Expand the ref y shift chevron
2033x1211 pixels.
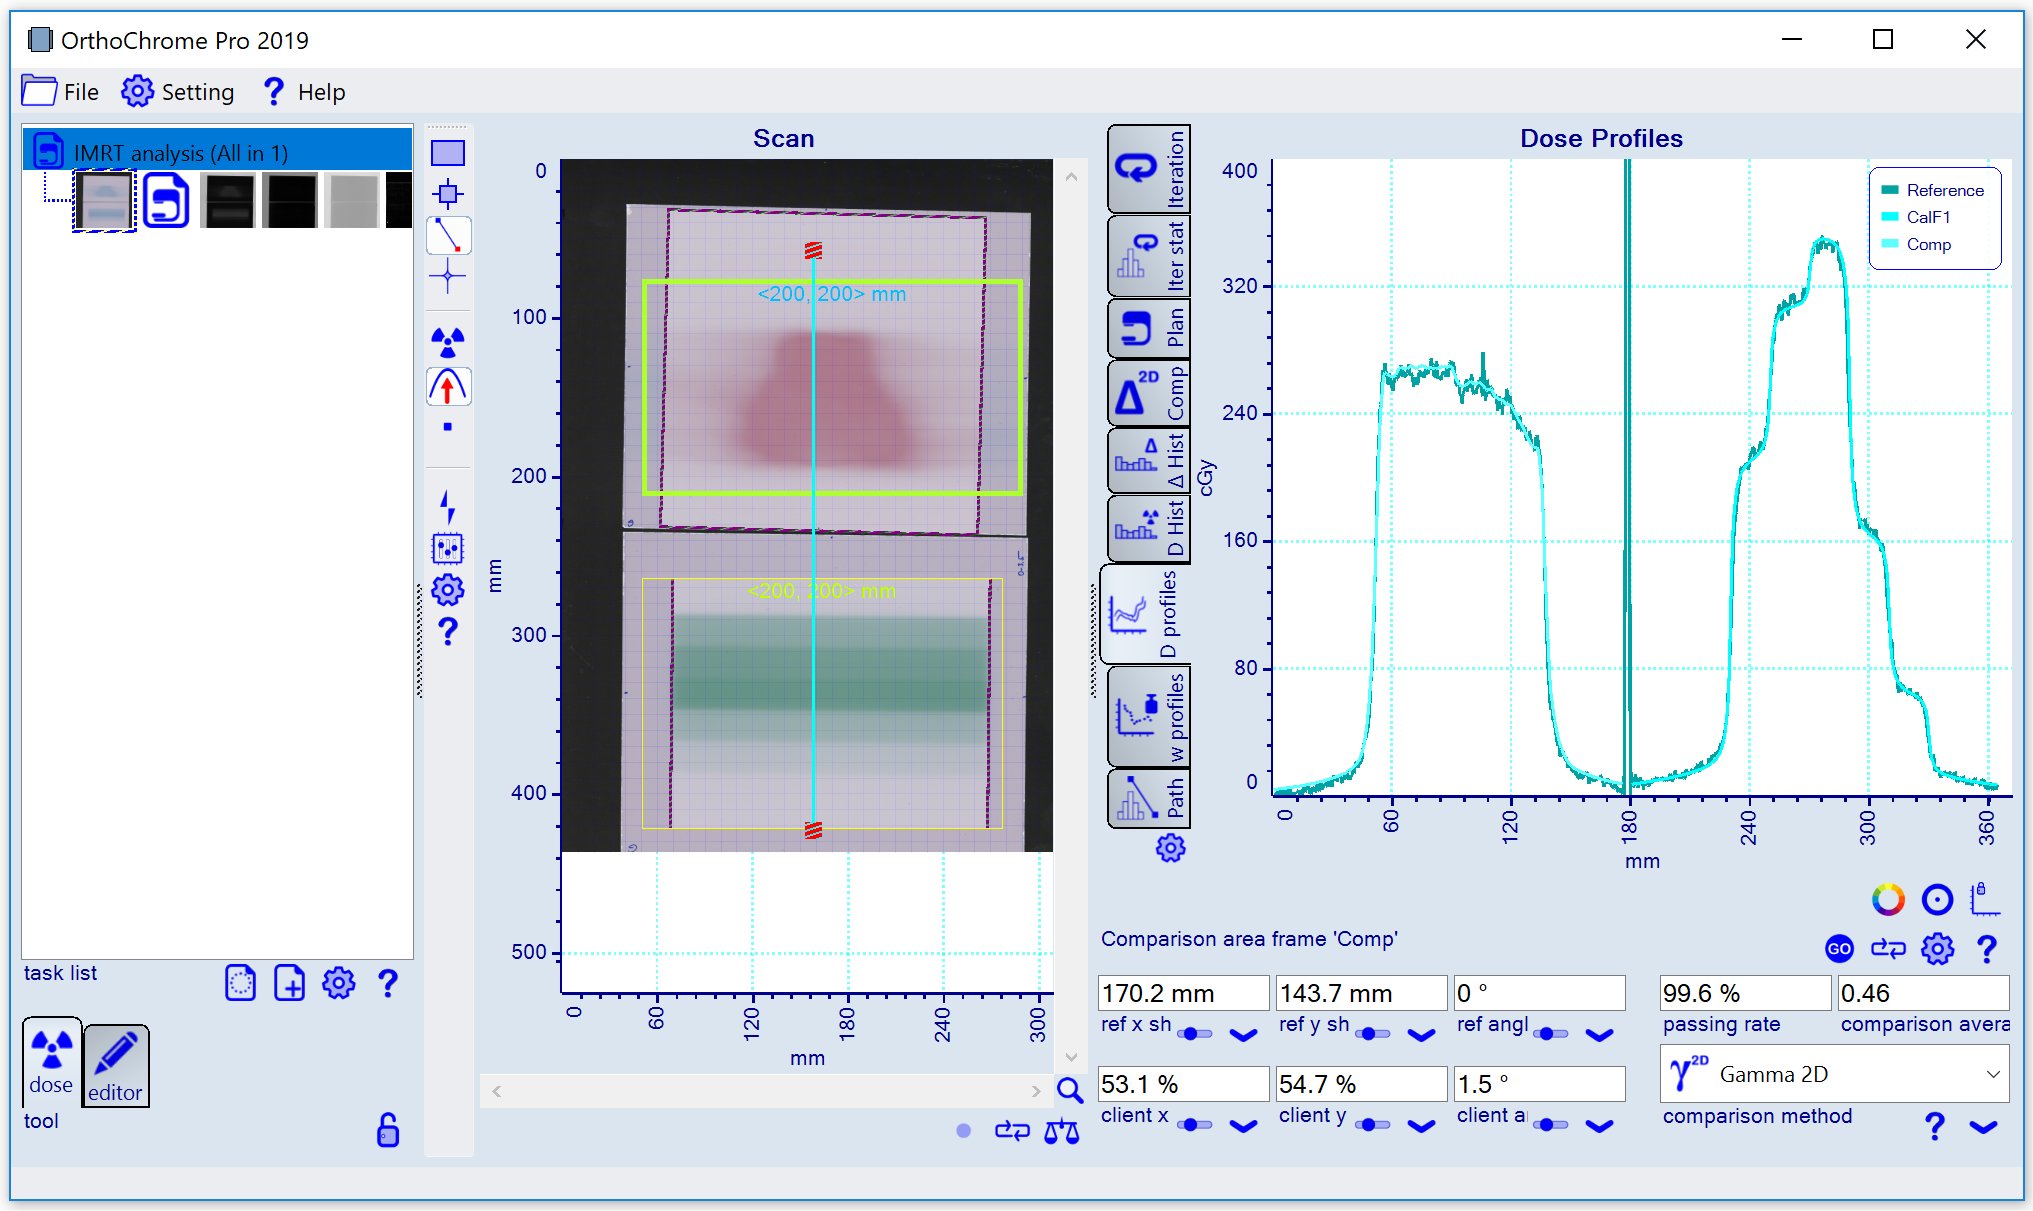point(1421,1035)
